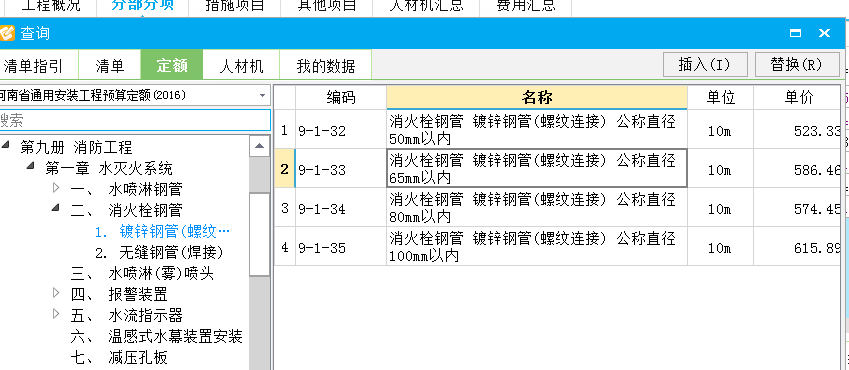
Task: Click the 单位 column header
Action: click(x=721, y=98)
